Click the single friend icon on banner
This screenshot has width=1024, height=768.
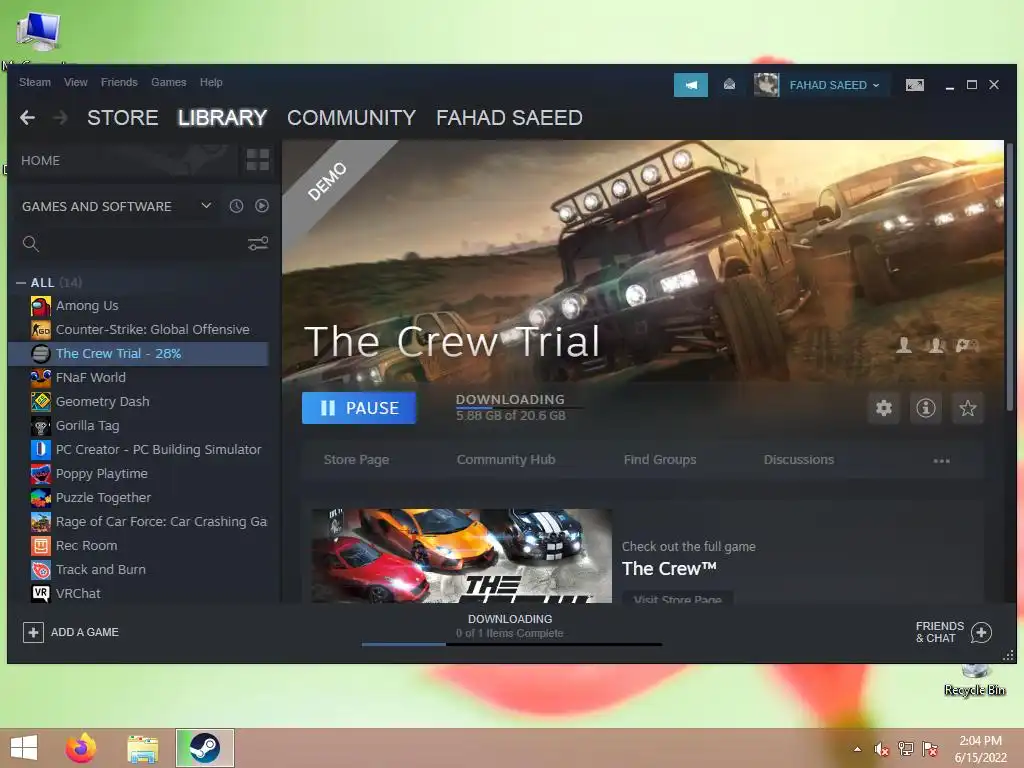pos(904,345)
